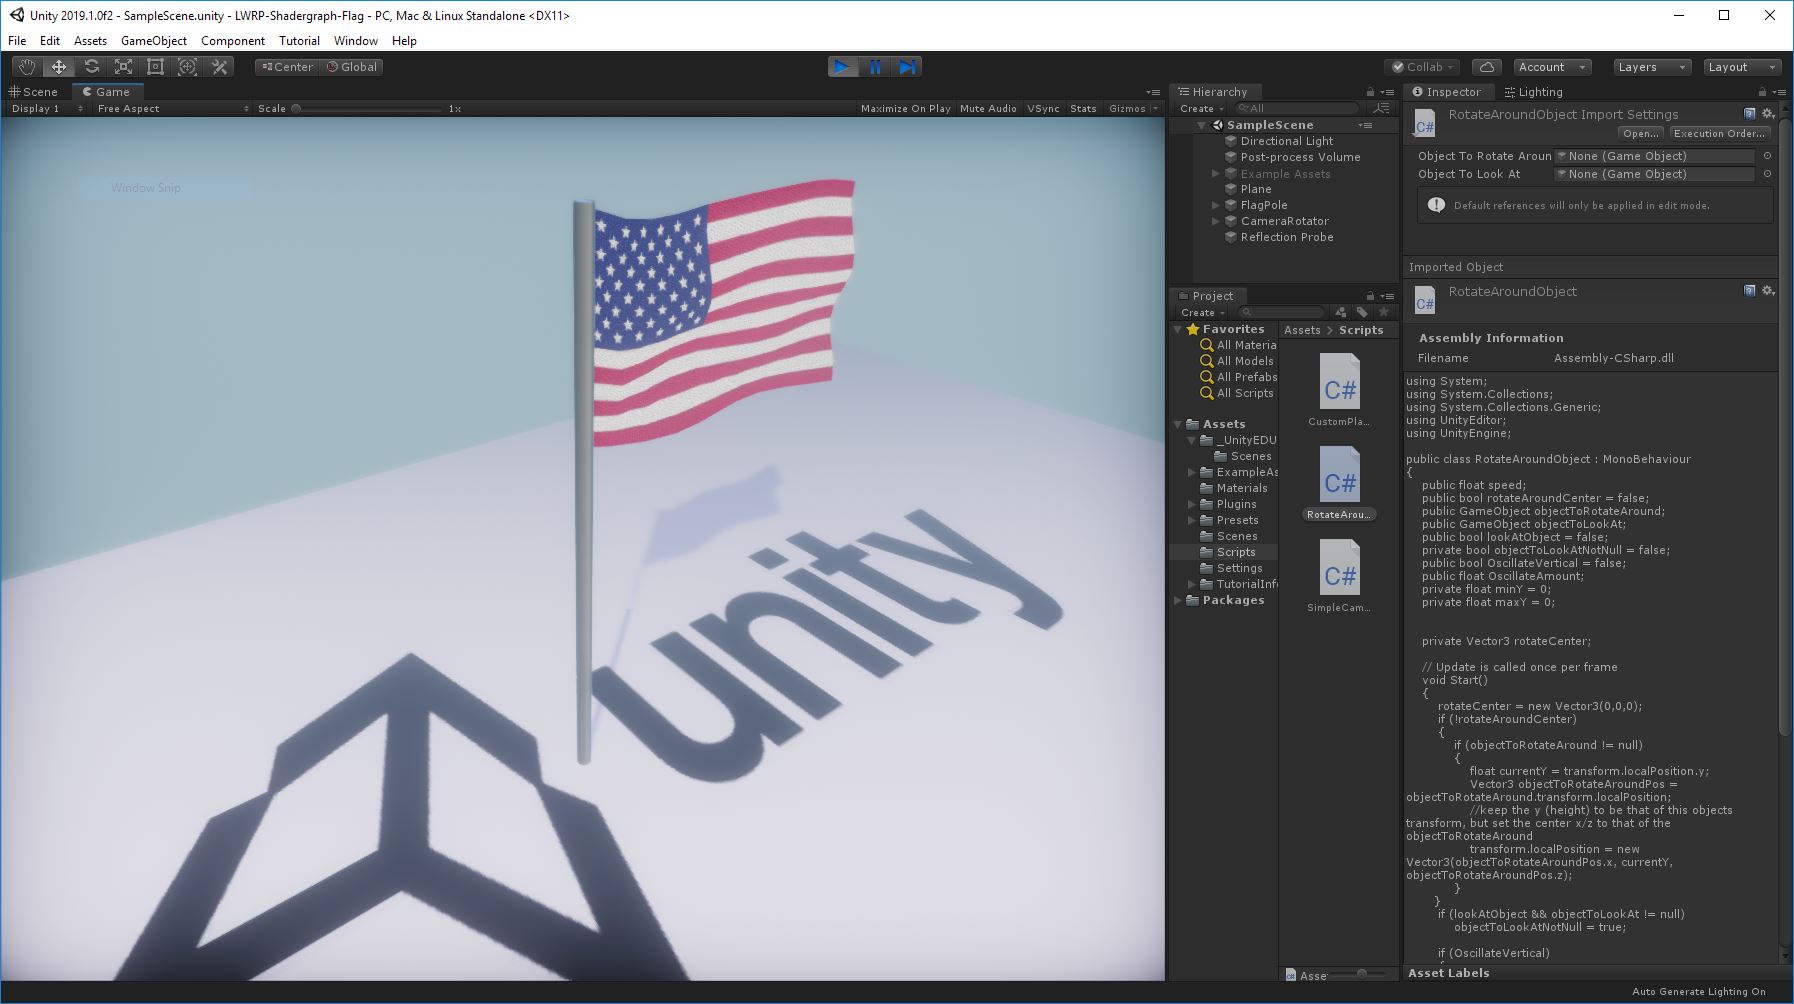Click Execution Order... button

[x=1719, y=133]
